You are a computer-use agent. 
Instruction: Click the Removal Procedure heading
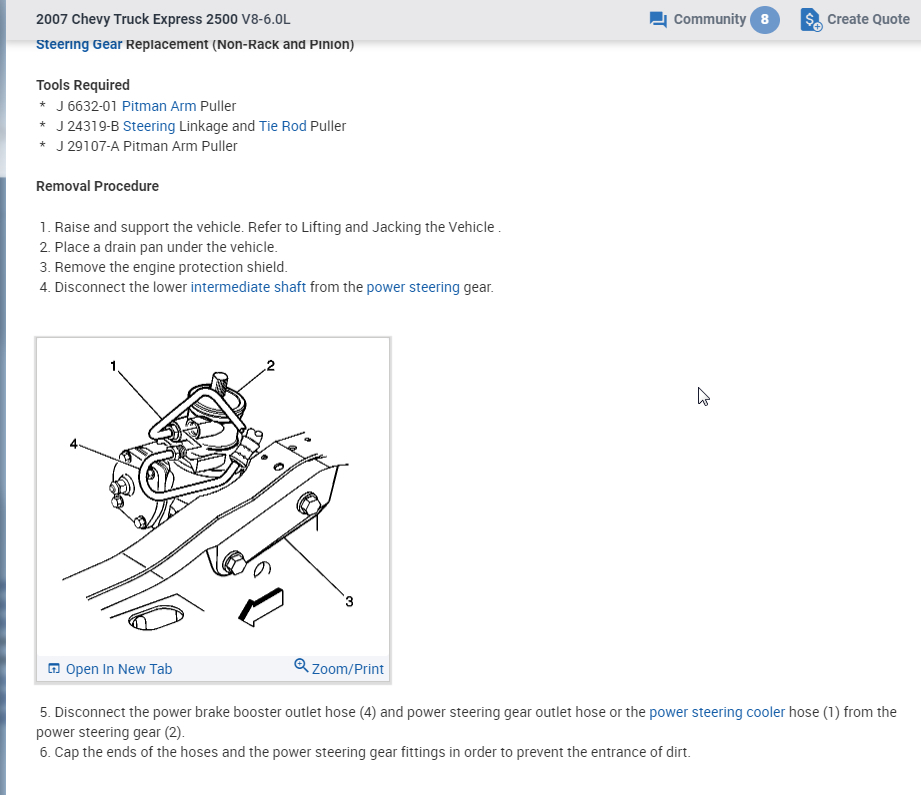pos(98,186)
